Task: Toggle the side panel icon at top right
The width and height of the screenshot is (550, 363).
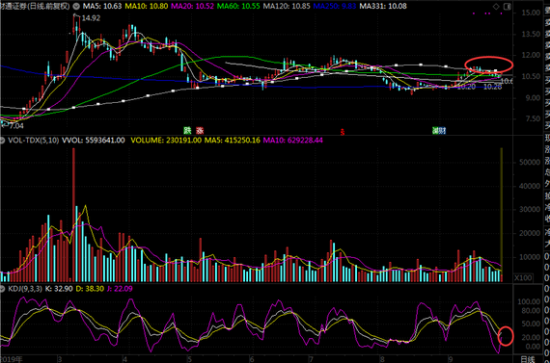Action: click(506, 6)
